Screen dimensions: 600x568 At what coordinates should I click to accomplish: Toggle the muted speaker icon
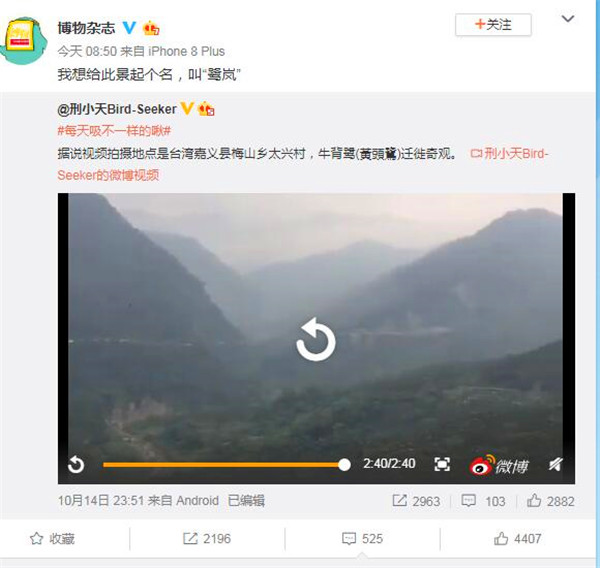(556, 464)
